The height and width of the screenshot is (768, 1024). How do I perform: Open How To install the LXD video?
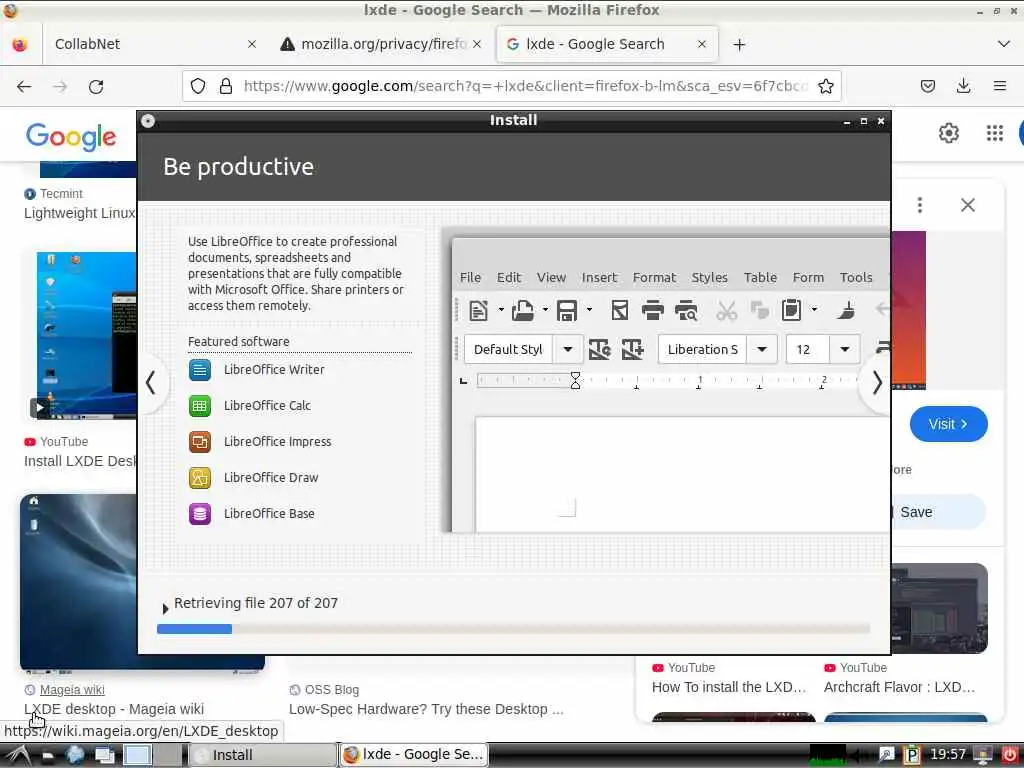click(729, 687)
